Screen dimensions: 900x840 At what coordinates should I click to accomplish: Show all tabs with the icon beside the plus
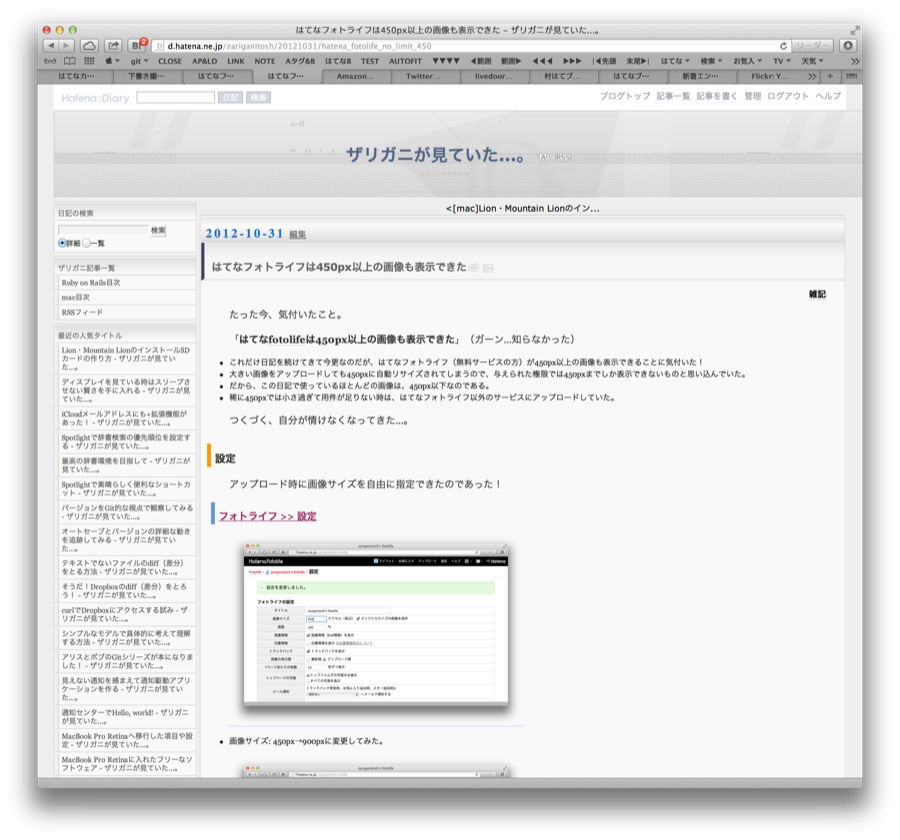[851, 76]
